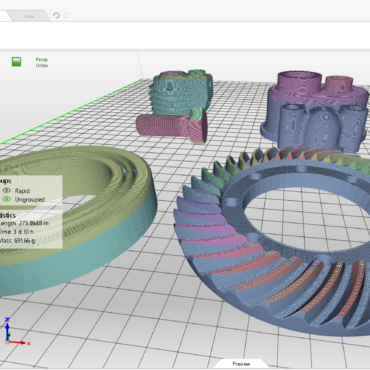
Task: Select the Ortho projection view
Action: (42, 65)
